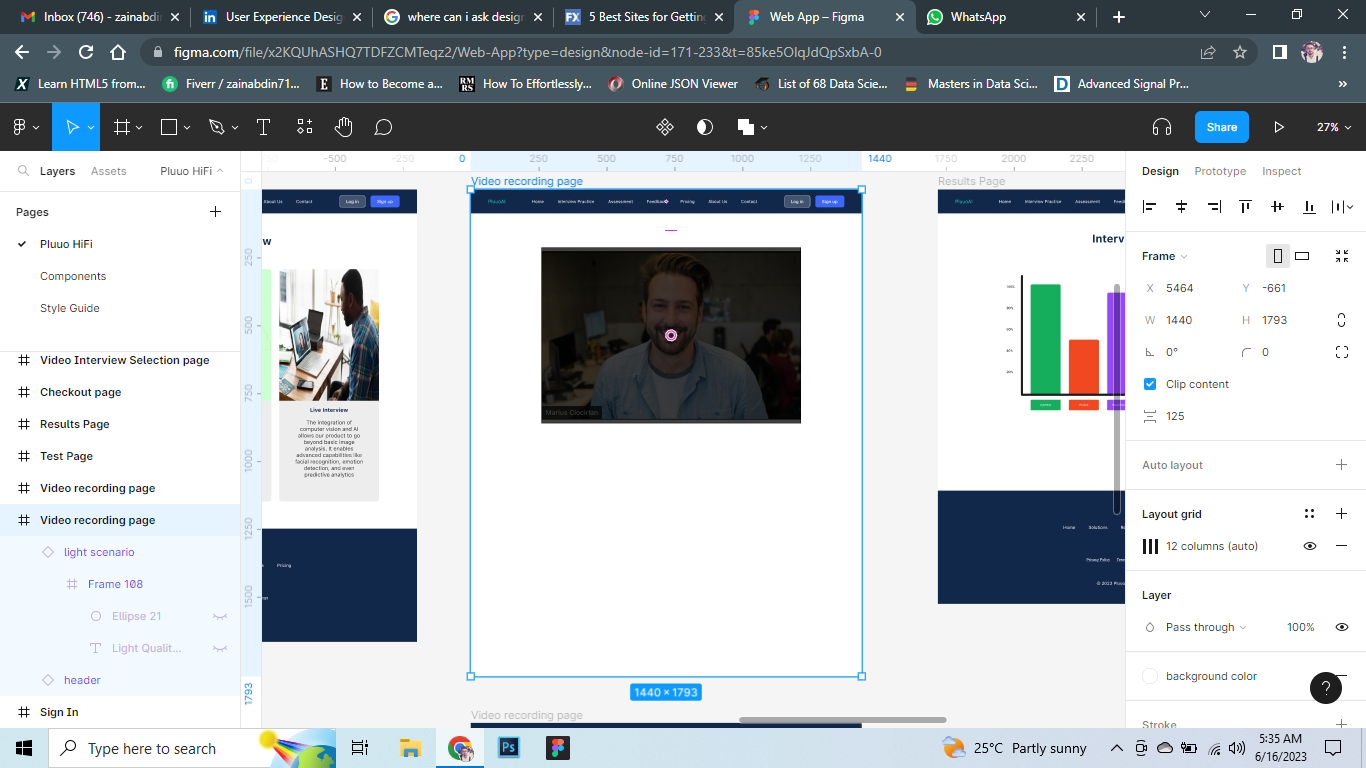The image size is (1366, 768).
Task: Open the Resources components tool
Action: click(x=305, y=127)
